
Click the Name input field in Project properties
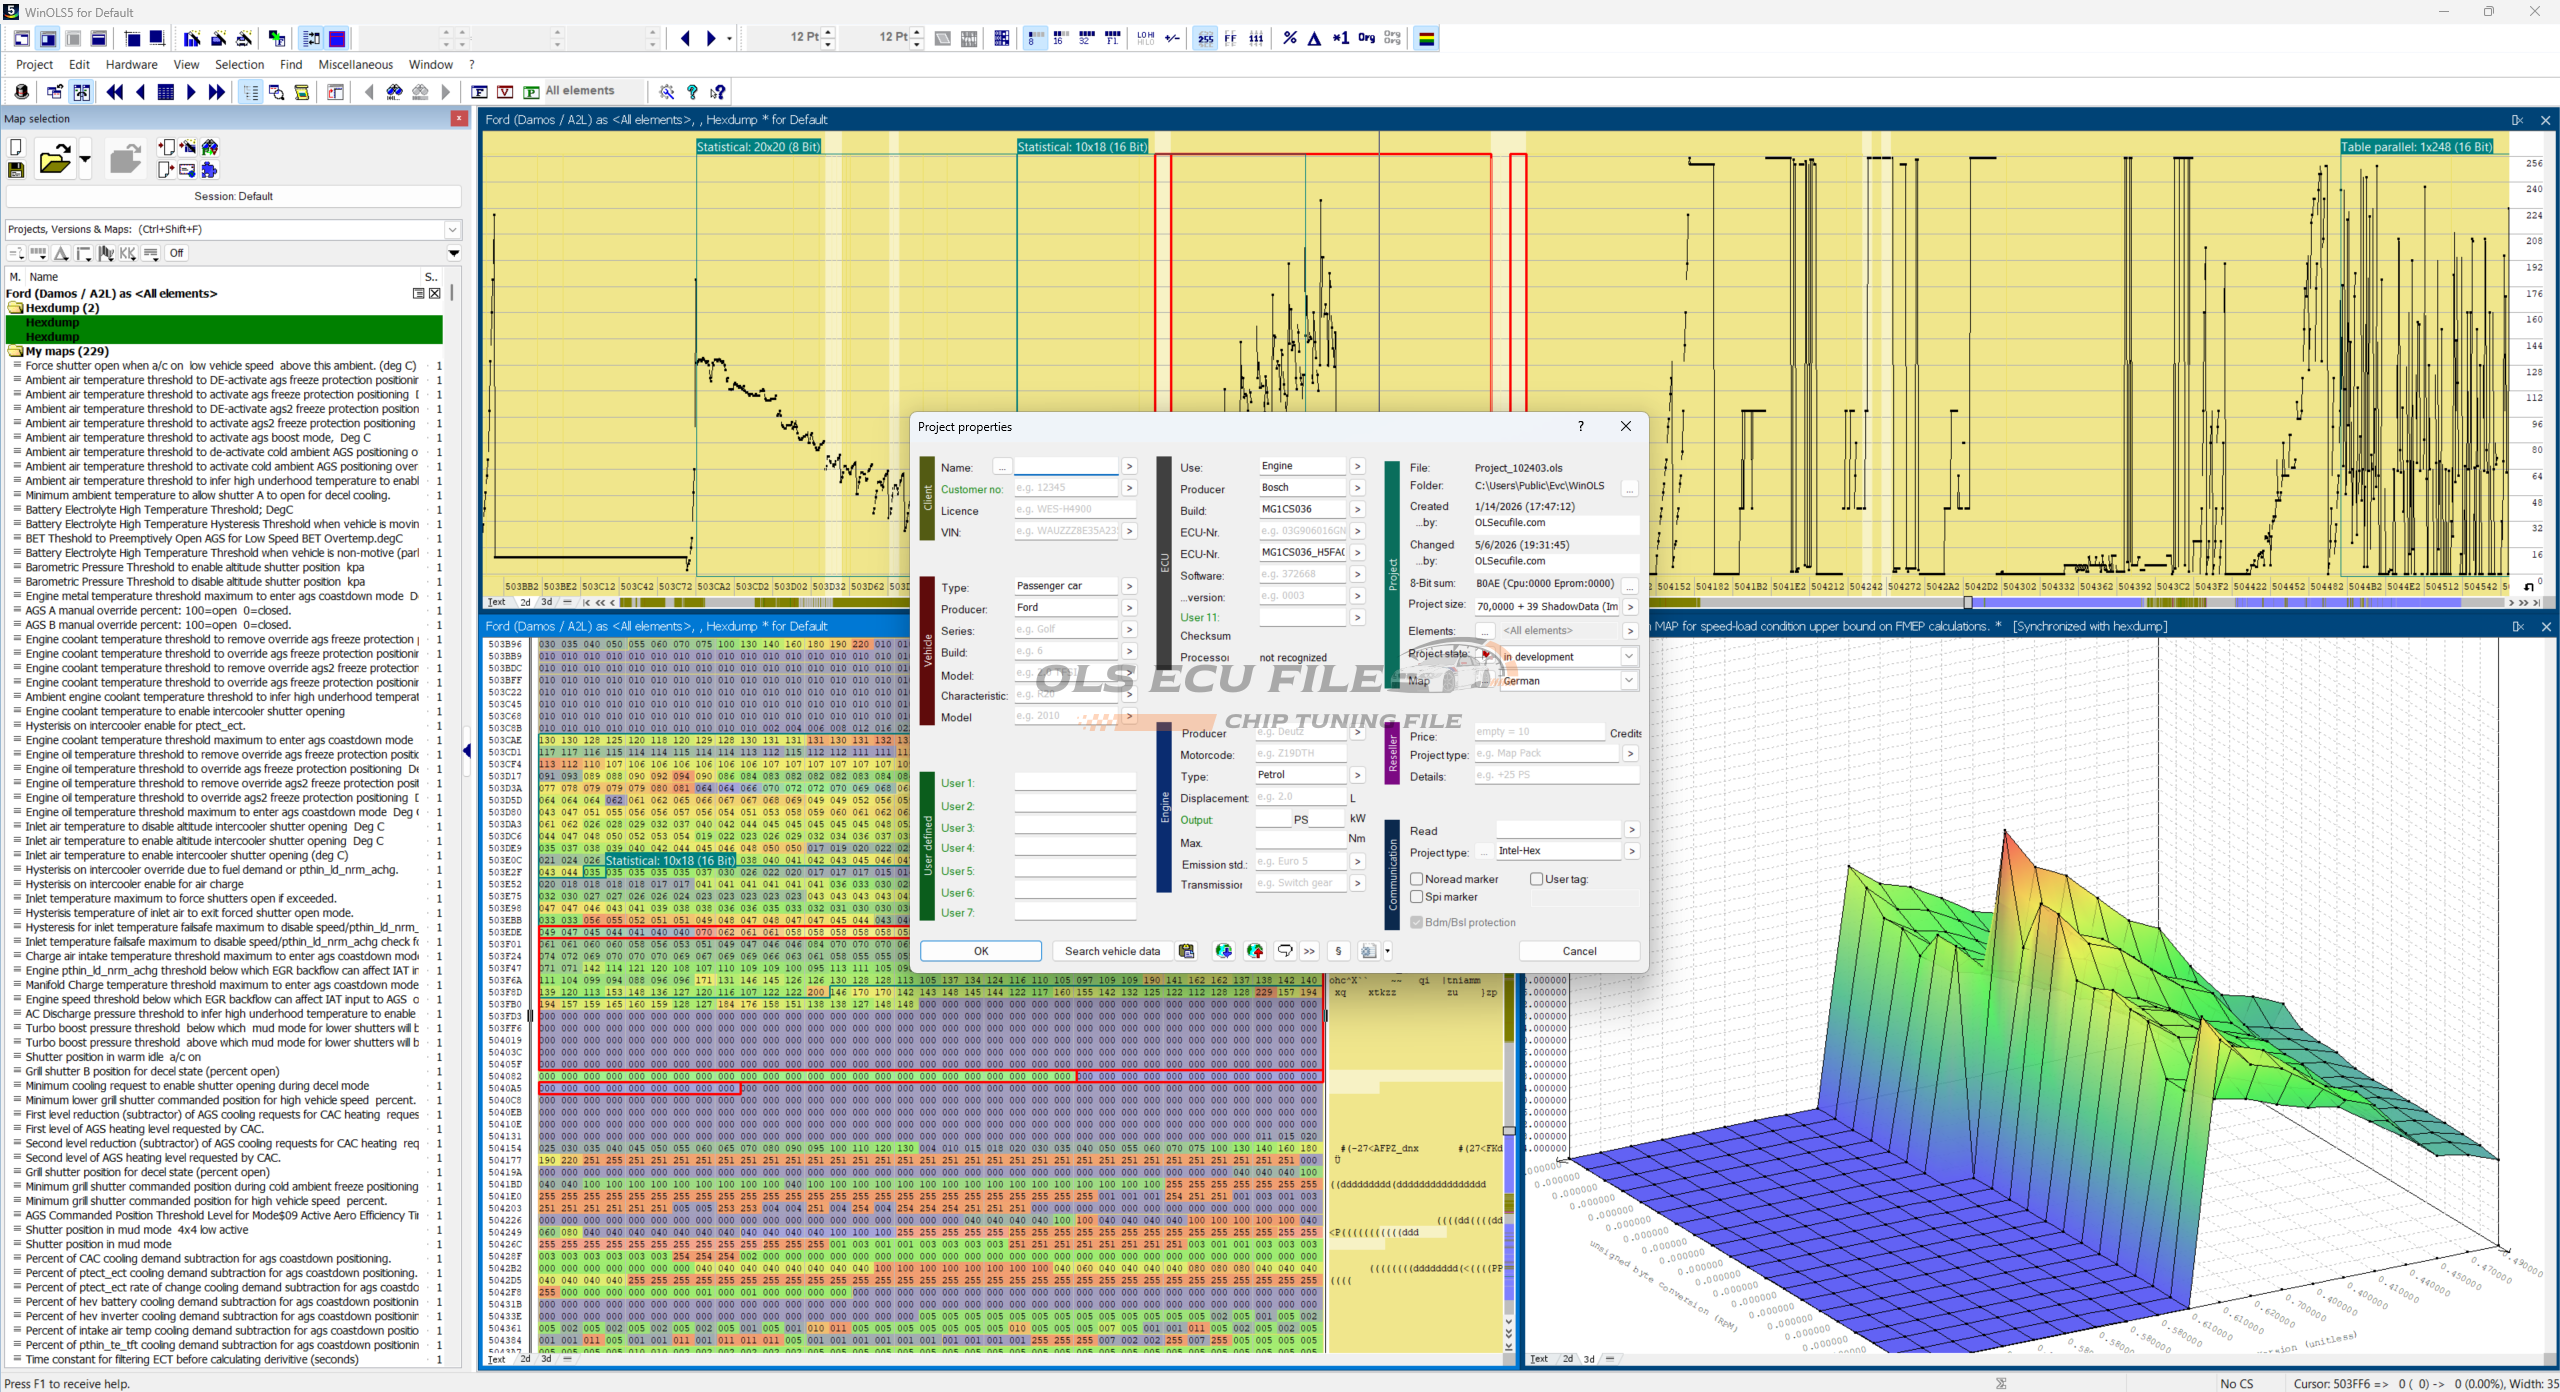click(x=1066, y=467)
